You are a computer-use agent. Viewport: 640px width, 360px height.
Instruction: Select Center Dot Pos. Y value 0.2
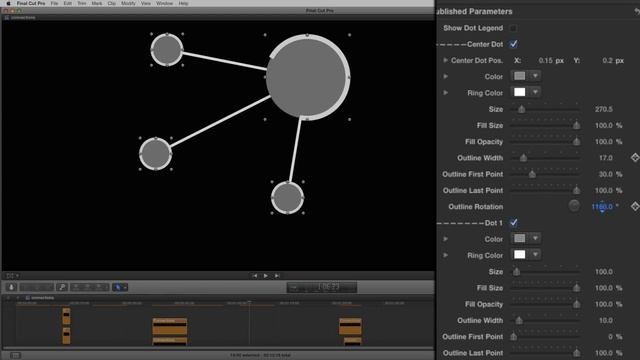coord(607,60)
